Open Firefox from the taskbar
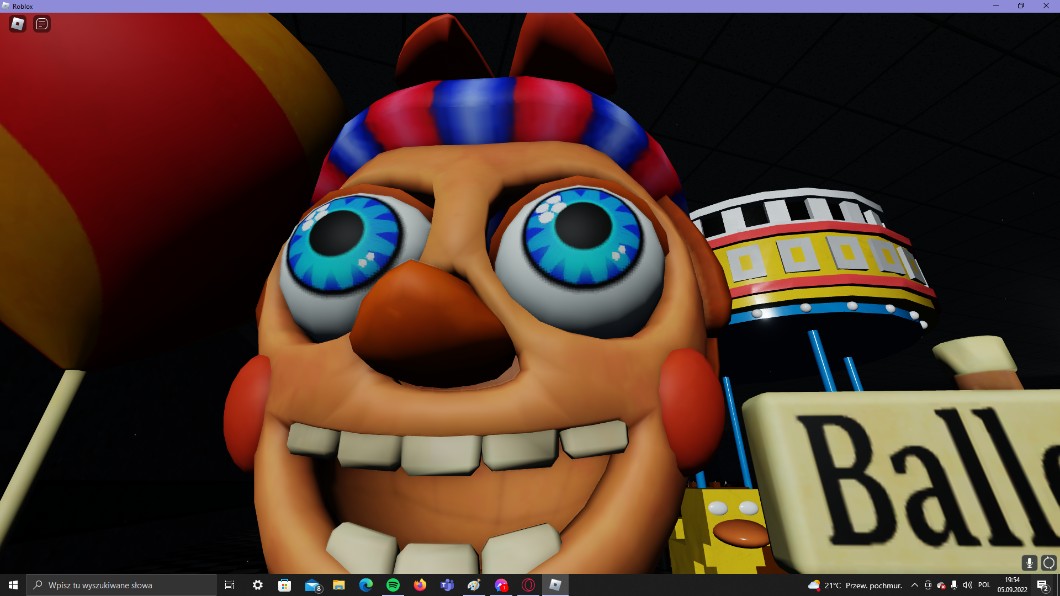1060x596 pixels. (x=420, y=585)
